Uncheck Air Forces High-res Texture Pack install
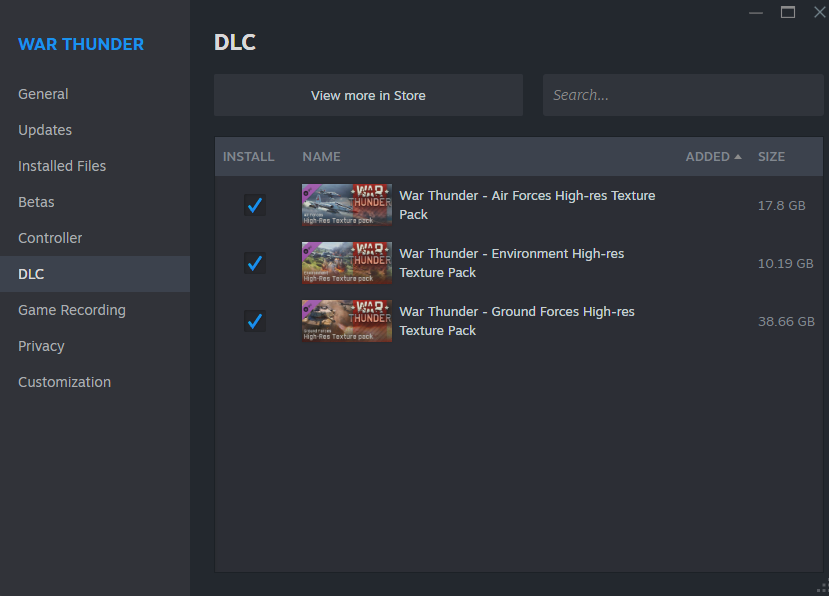 coord(255,205)
